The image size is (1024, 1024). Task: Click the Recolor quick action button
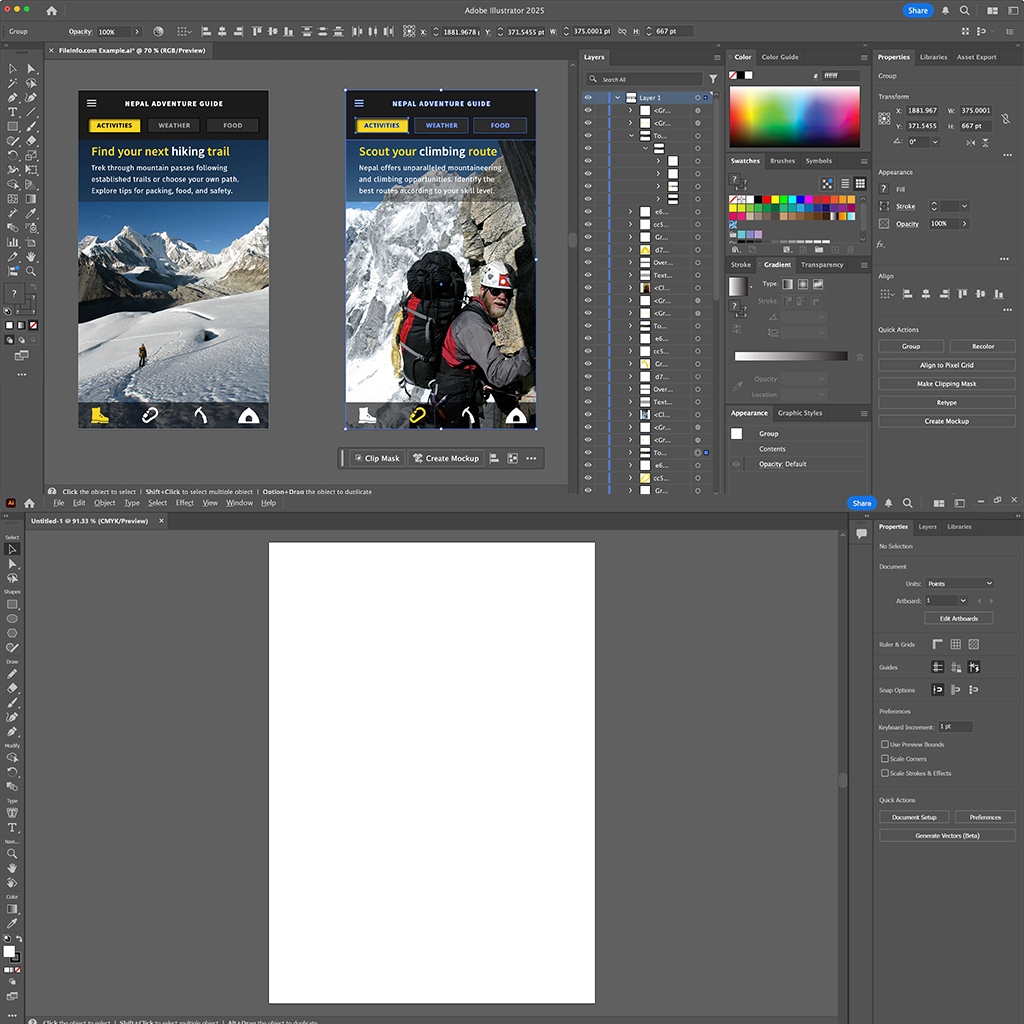(983, 346)
